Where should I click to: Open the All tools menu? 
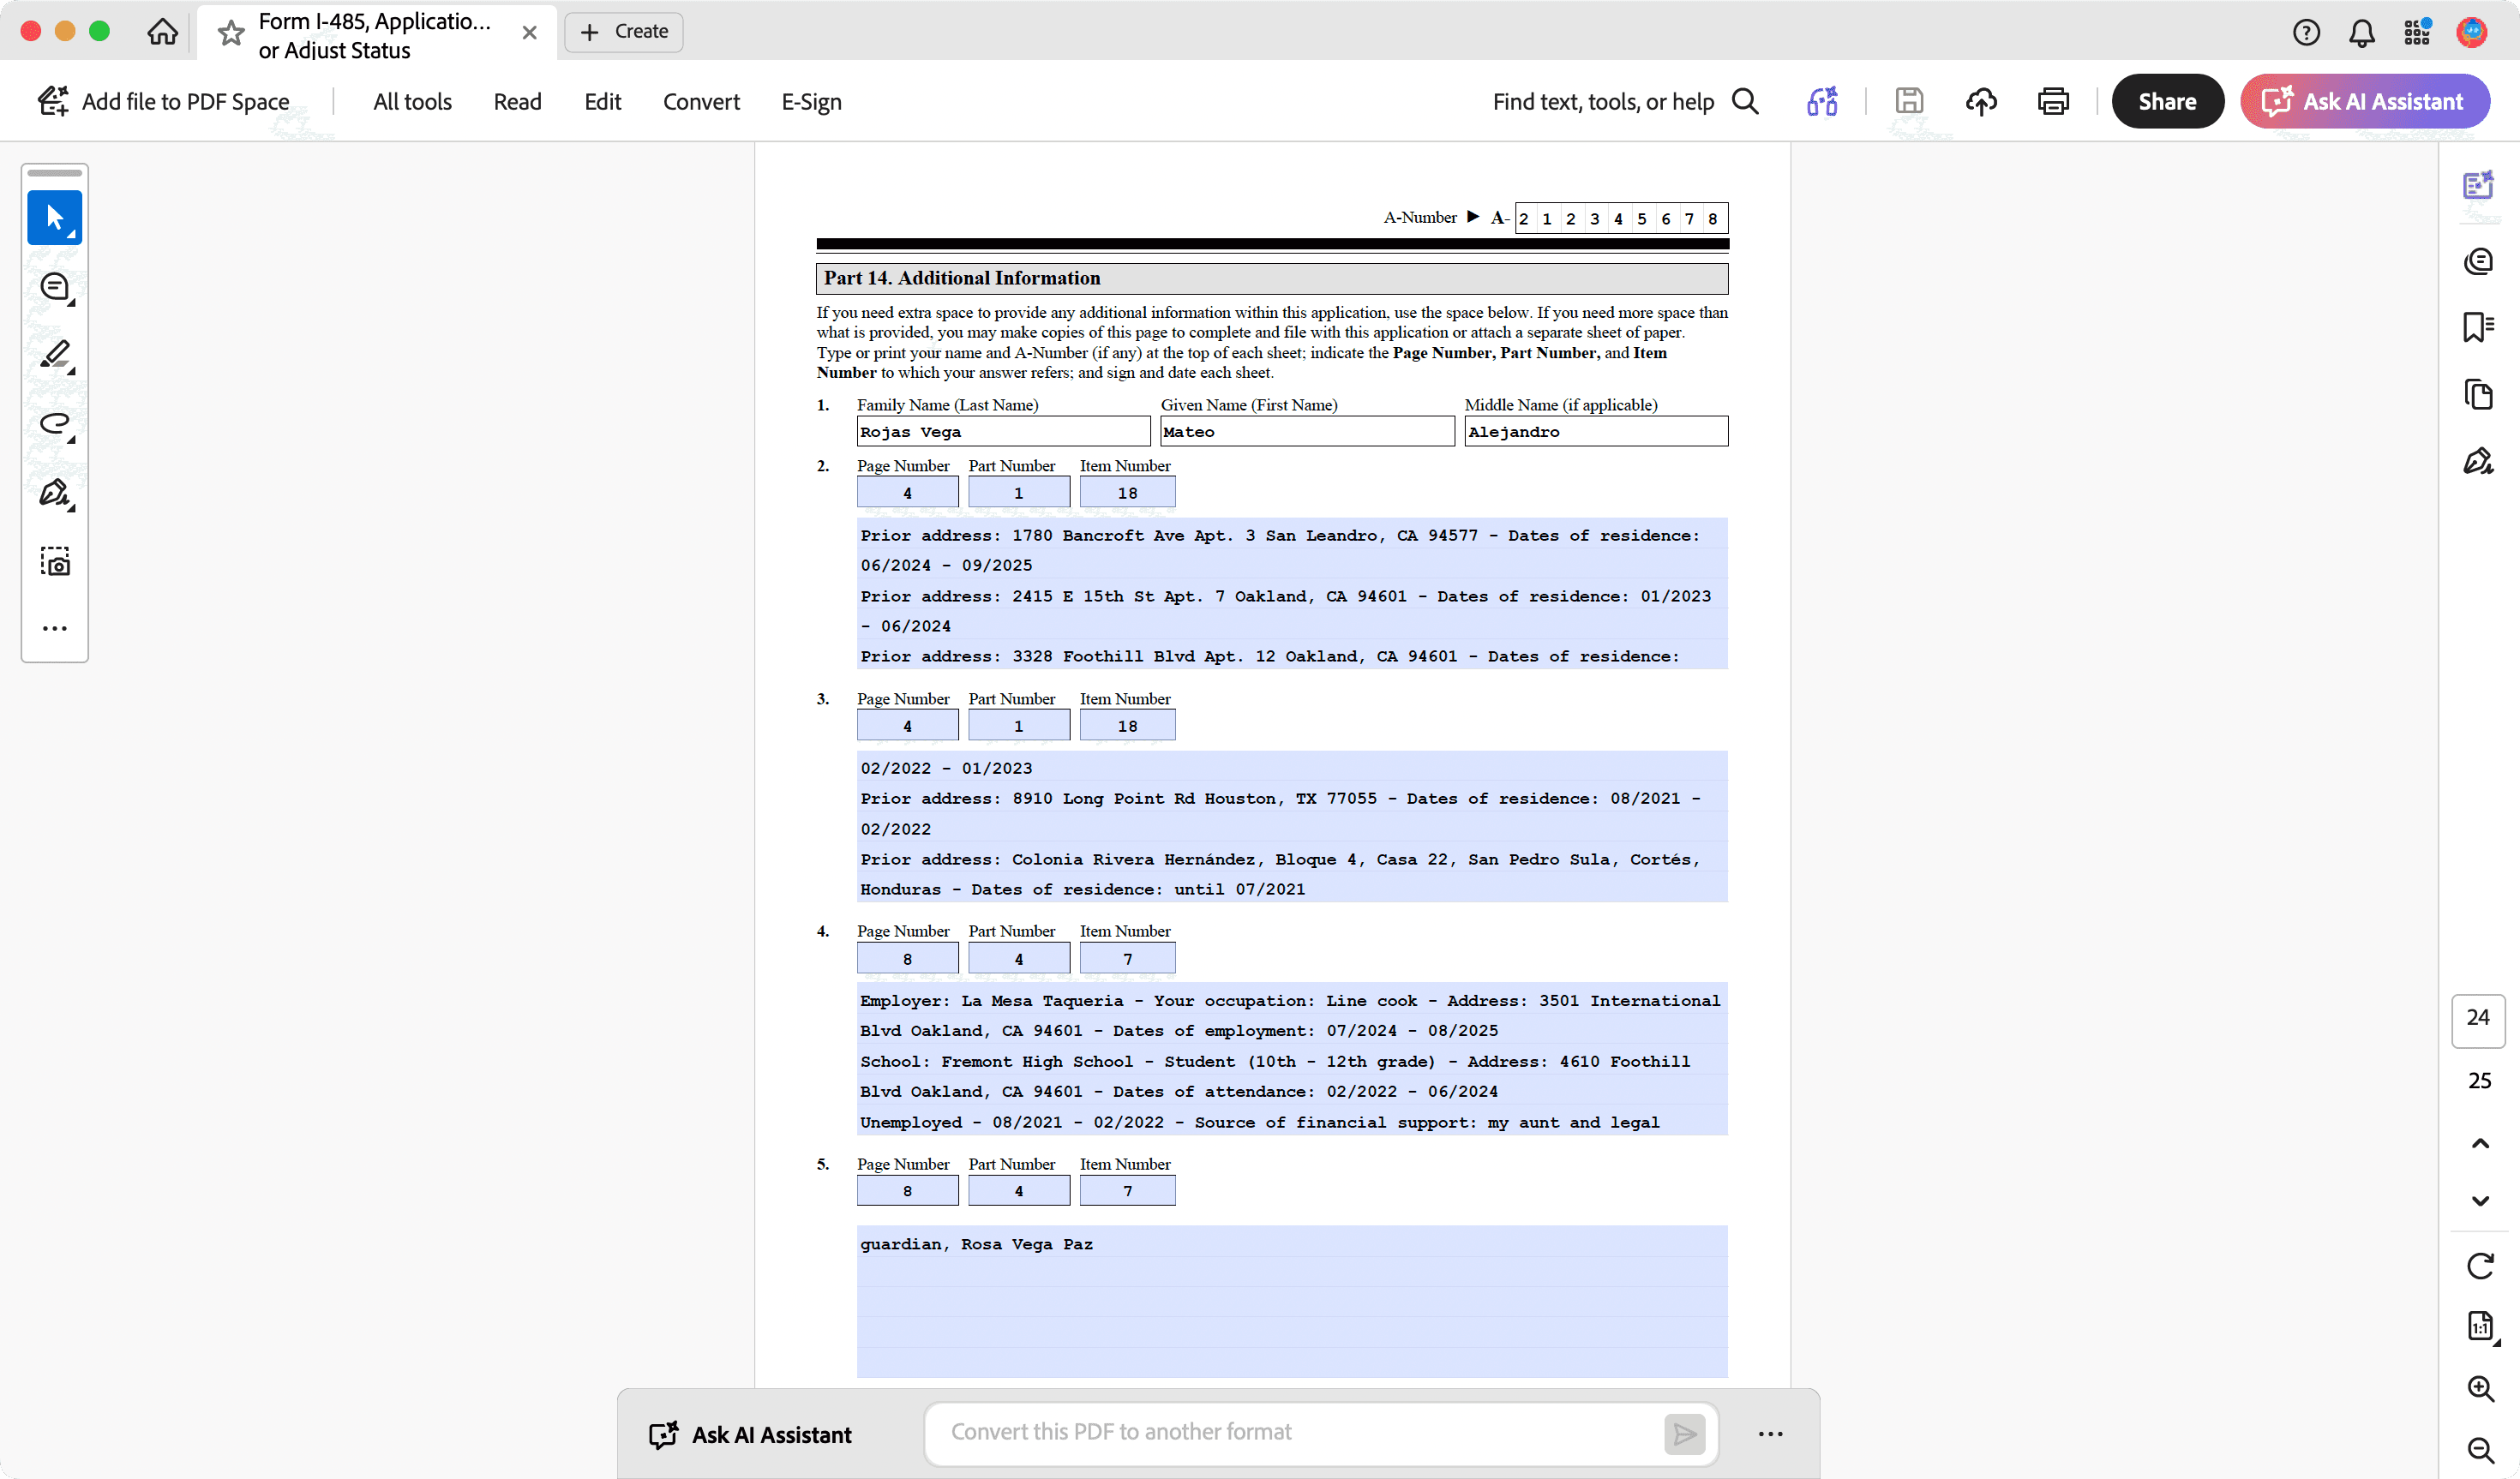coord(412,101)
